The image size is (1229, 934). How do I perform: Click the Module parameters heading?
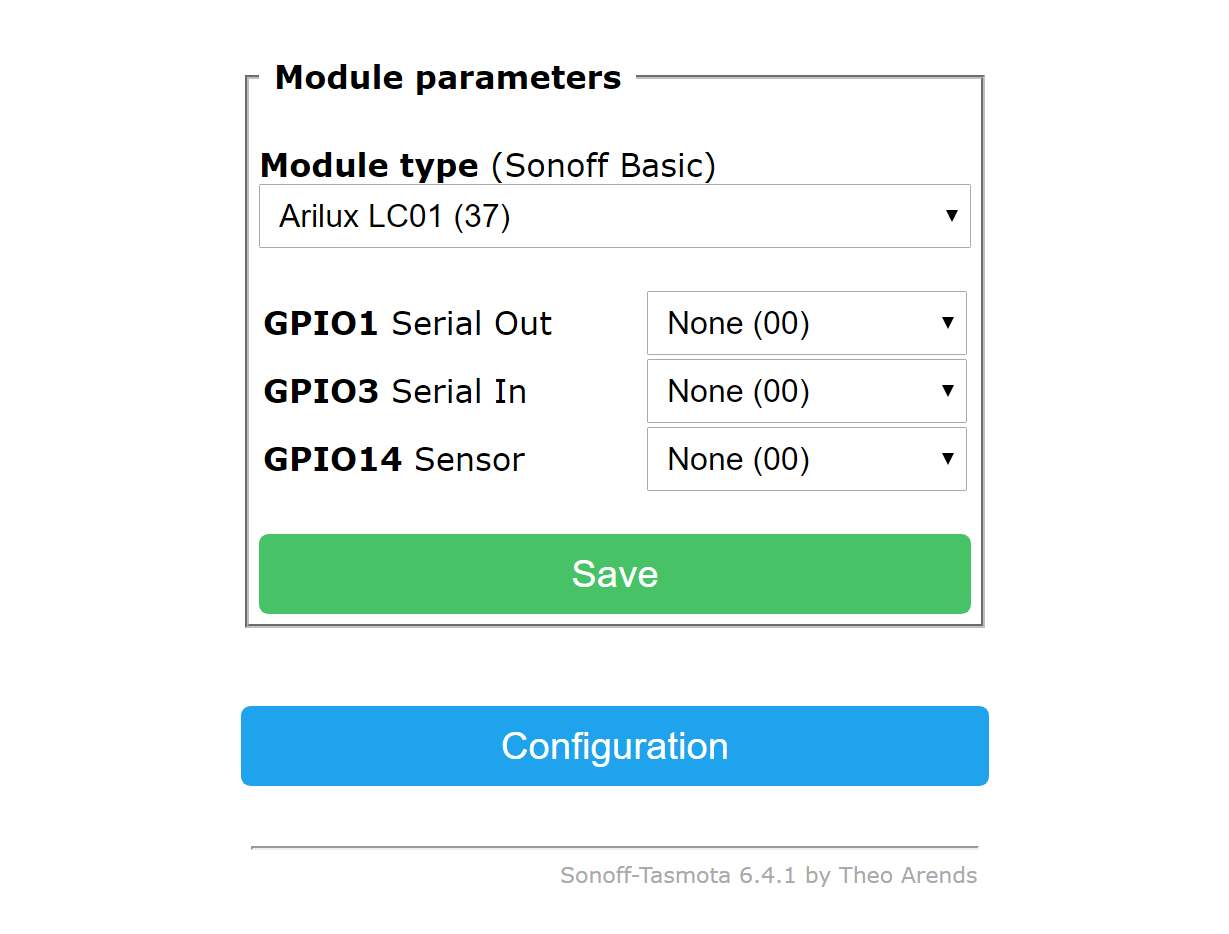tap(448, 78)
